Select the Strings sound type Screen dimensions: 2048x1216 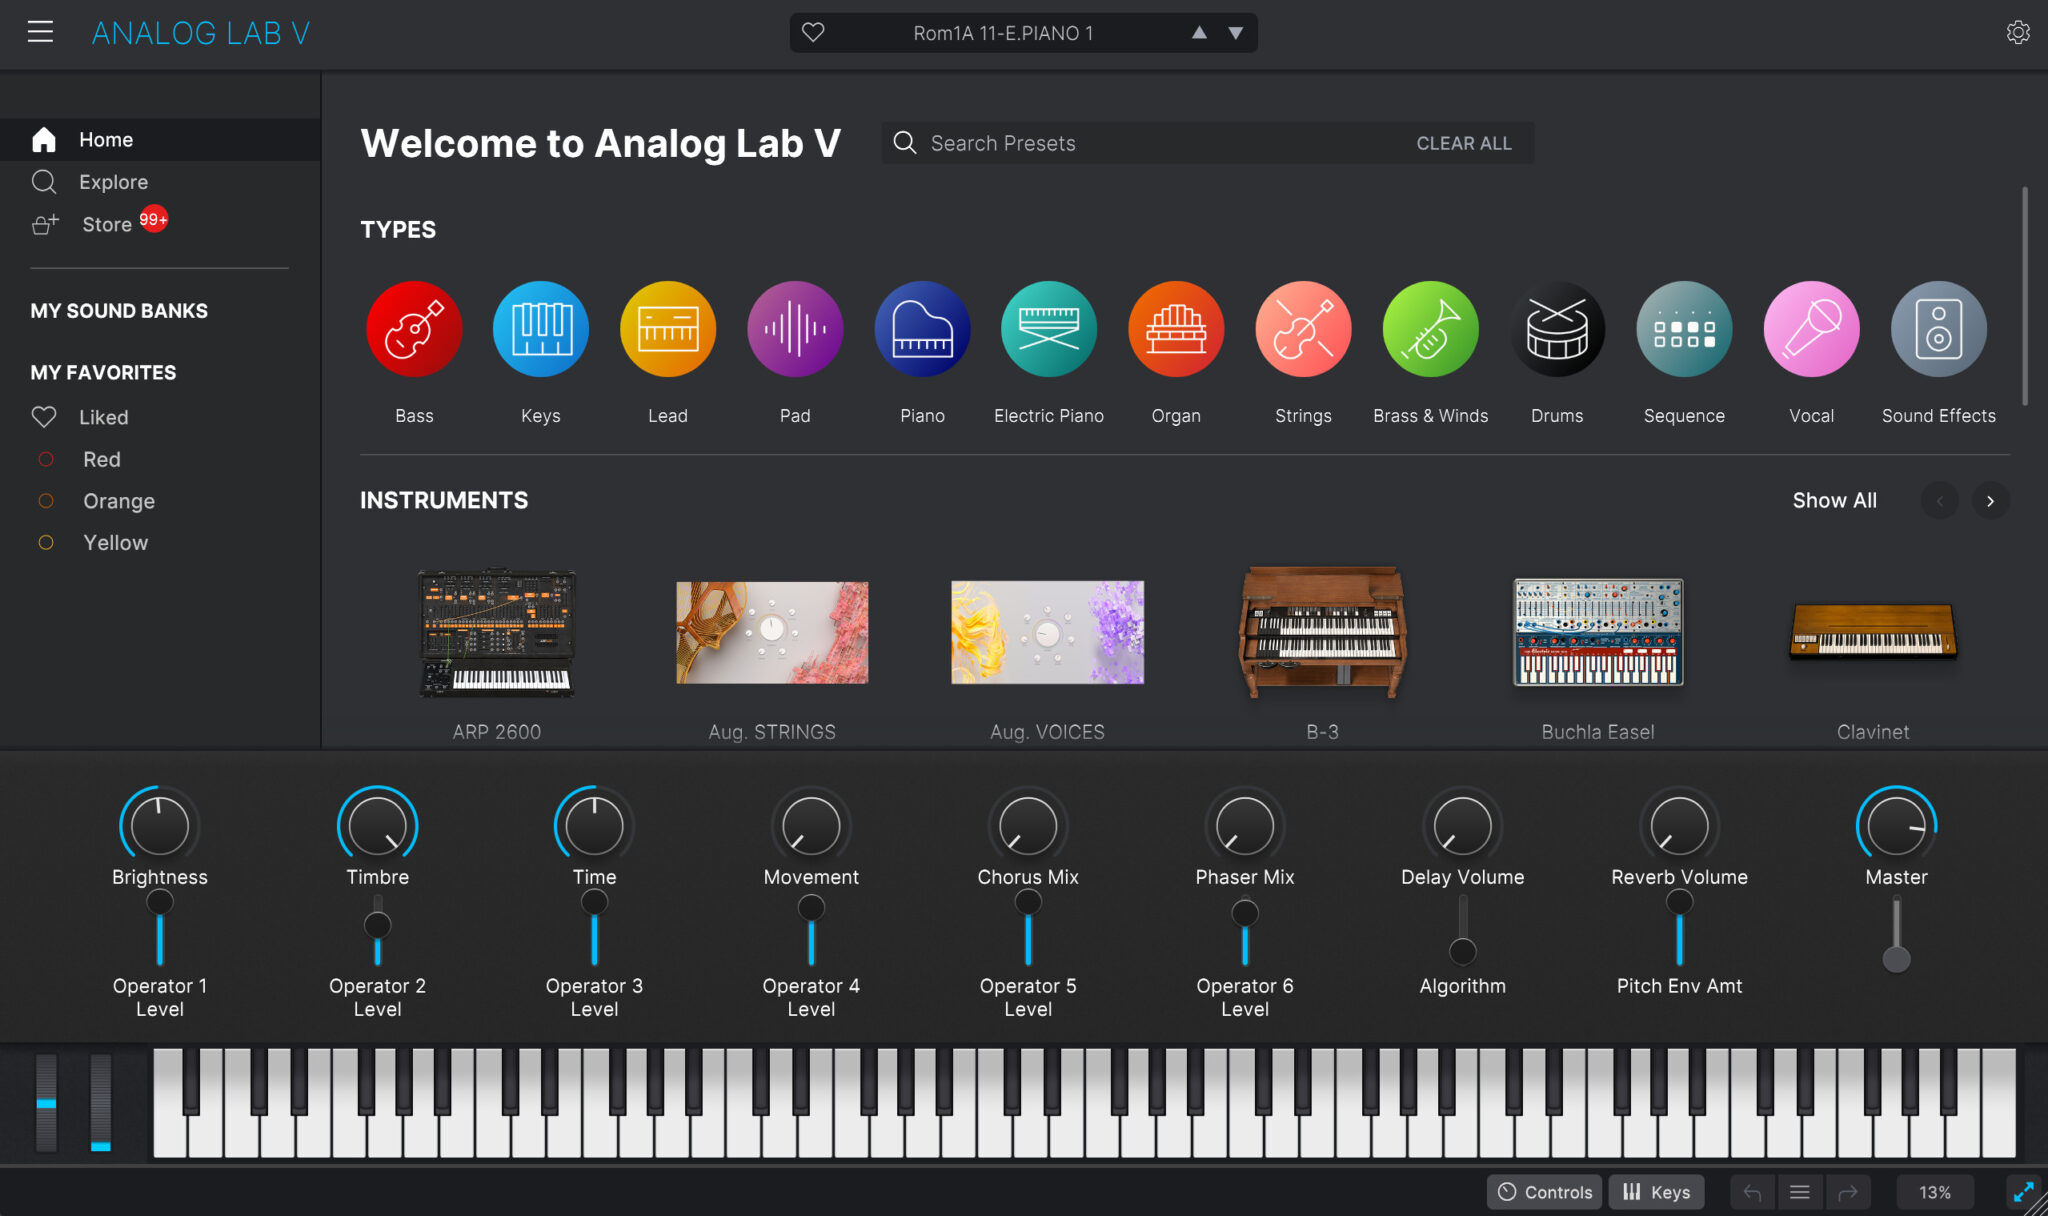tap(1302, 328)
